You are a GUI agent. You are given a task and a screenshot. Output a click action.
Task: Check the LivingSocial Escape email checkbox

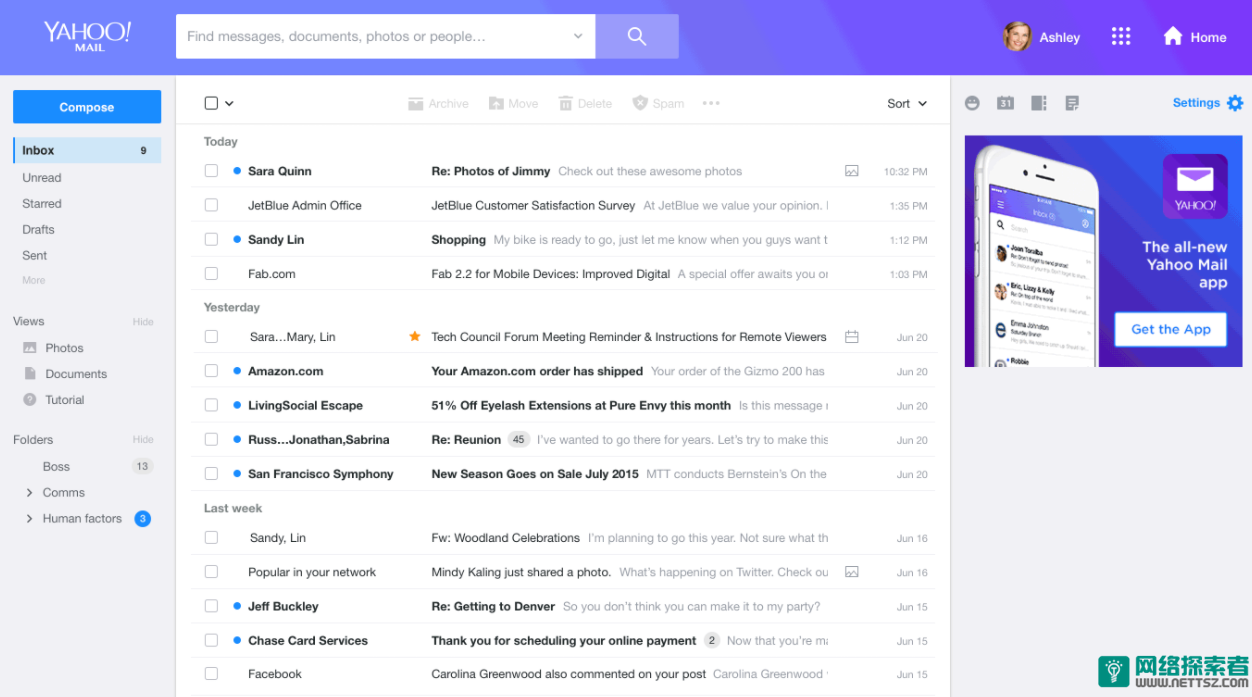pos(211,405)
